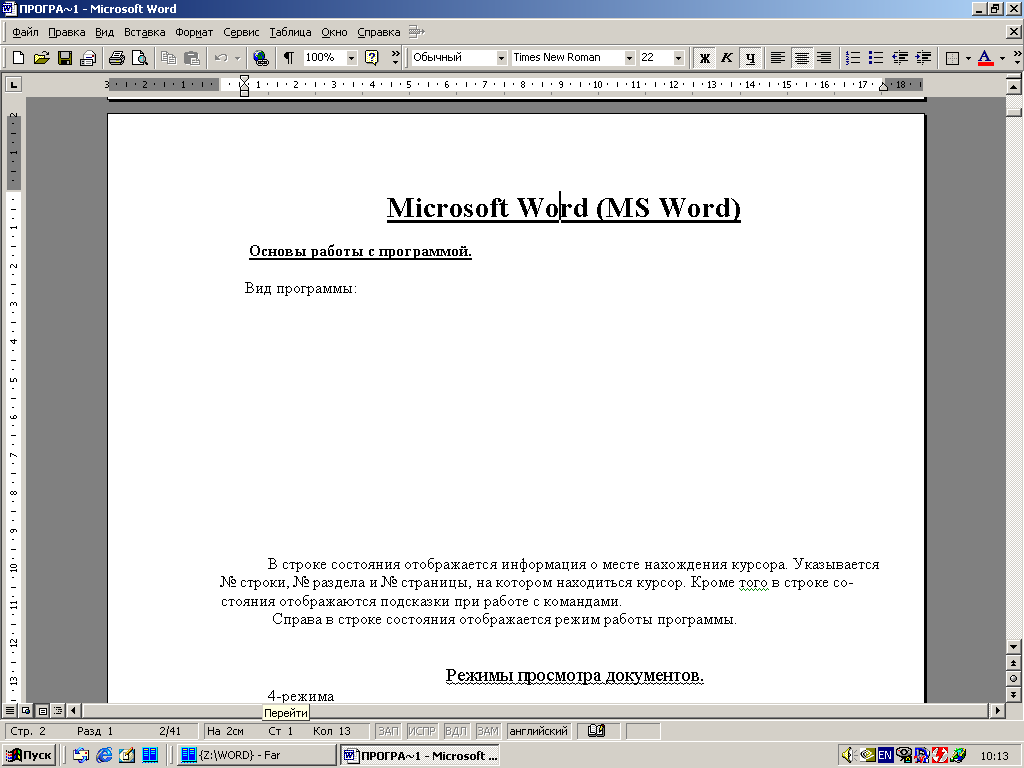Switch to Print Layout view icon
The image size is (1024, 768).
point(42,710)
